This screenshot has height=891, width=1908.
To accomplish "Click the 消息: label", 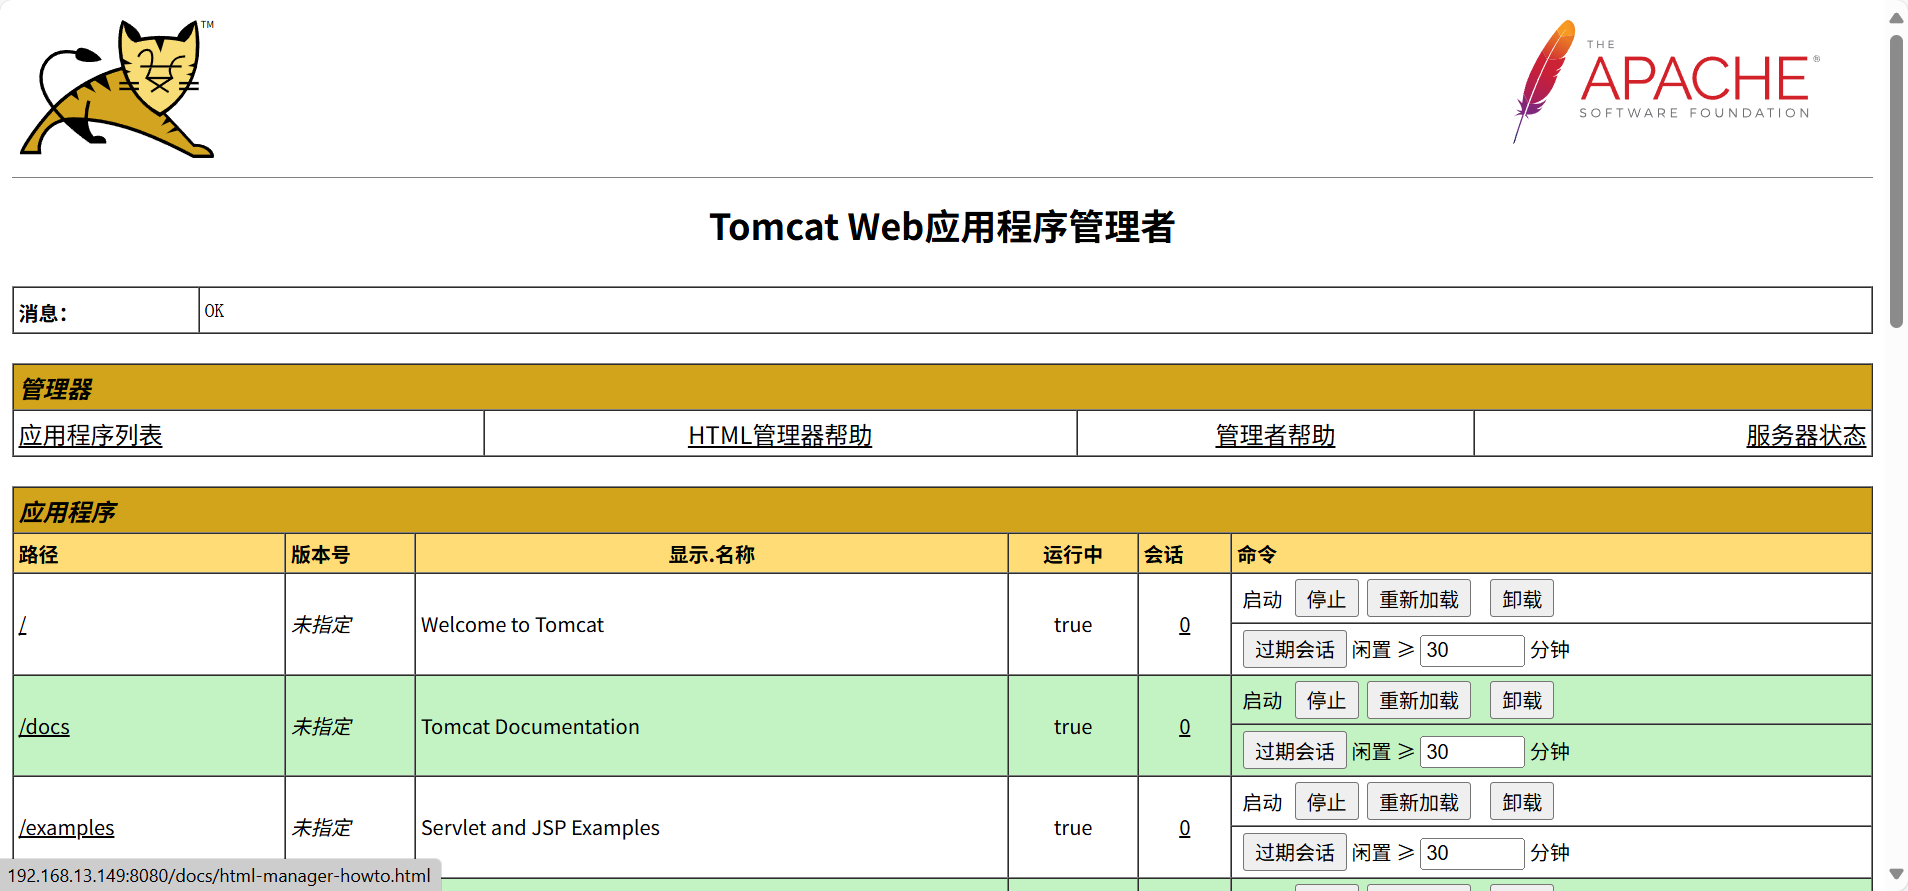I will point(43,313).
